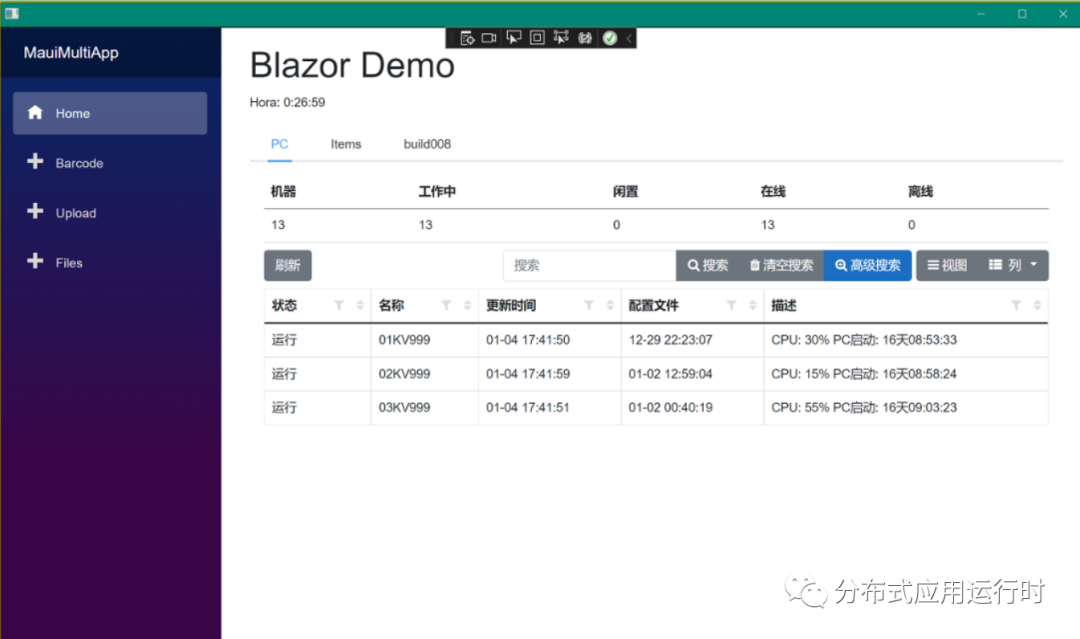Click the Hora: 0:26:59 time text
Image resolution: width=1080 pixels, height=639 pixels.
point(287,102)
